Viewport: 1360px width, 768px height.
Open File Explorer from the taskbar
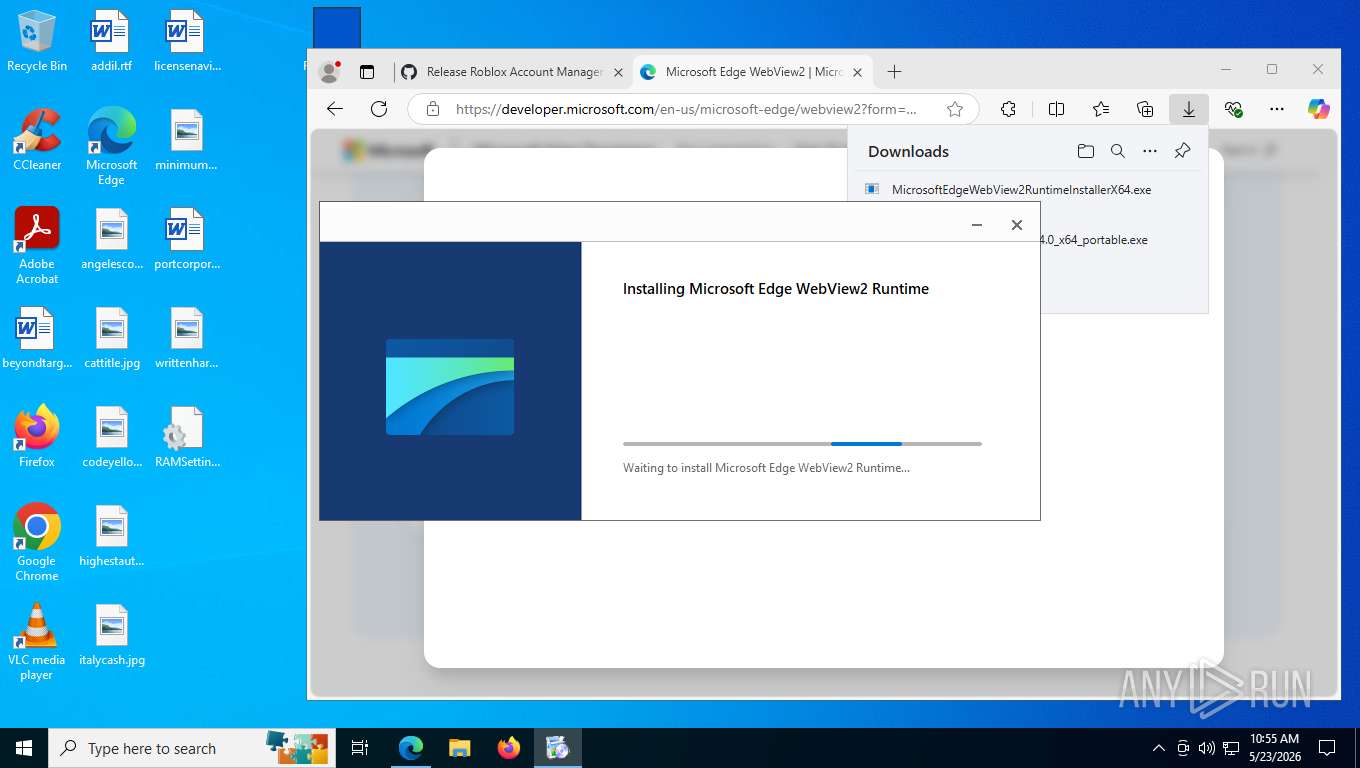[x=459, y=748]
